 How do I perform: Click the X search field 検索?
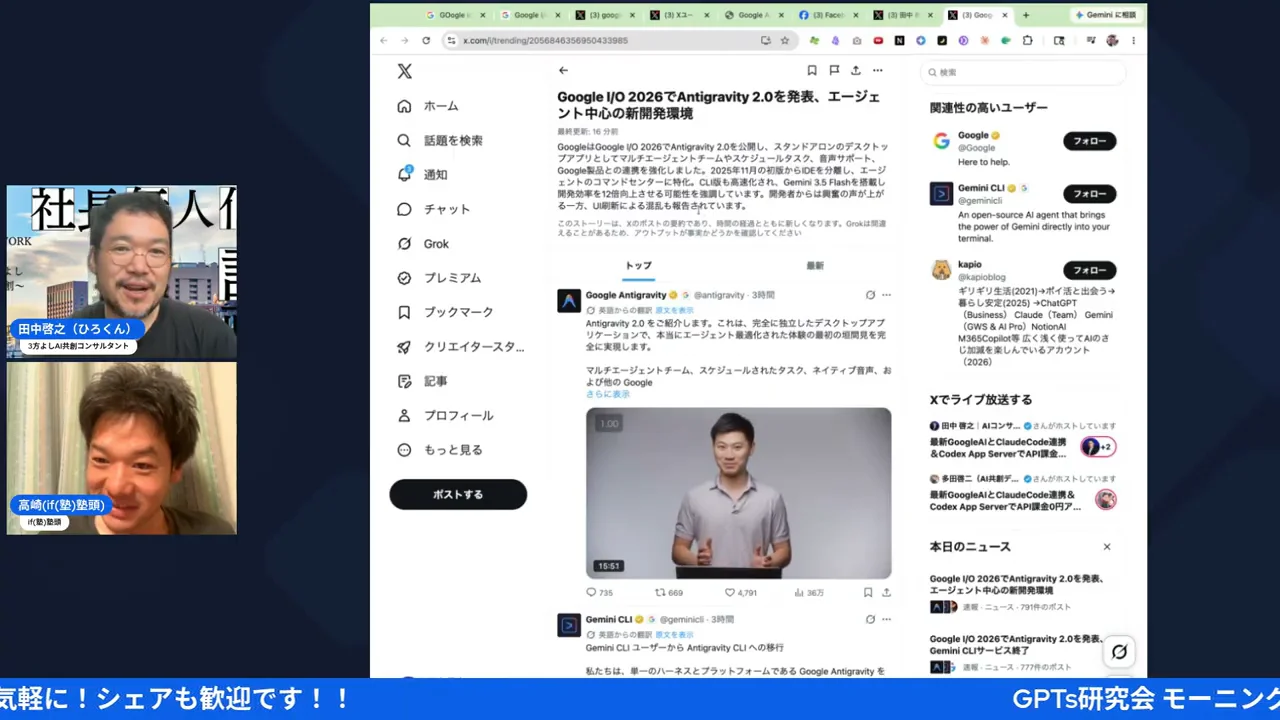coord(1024,72)
